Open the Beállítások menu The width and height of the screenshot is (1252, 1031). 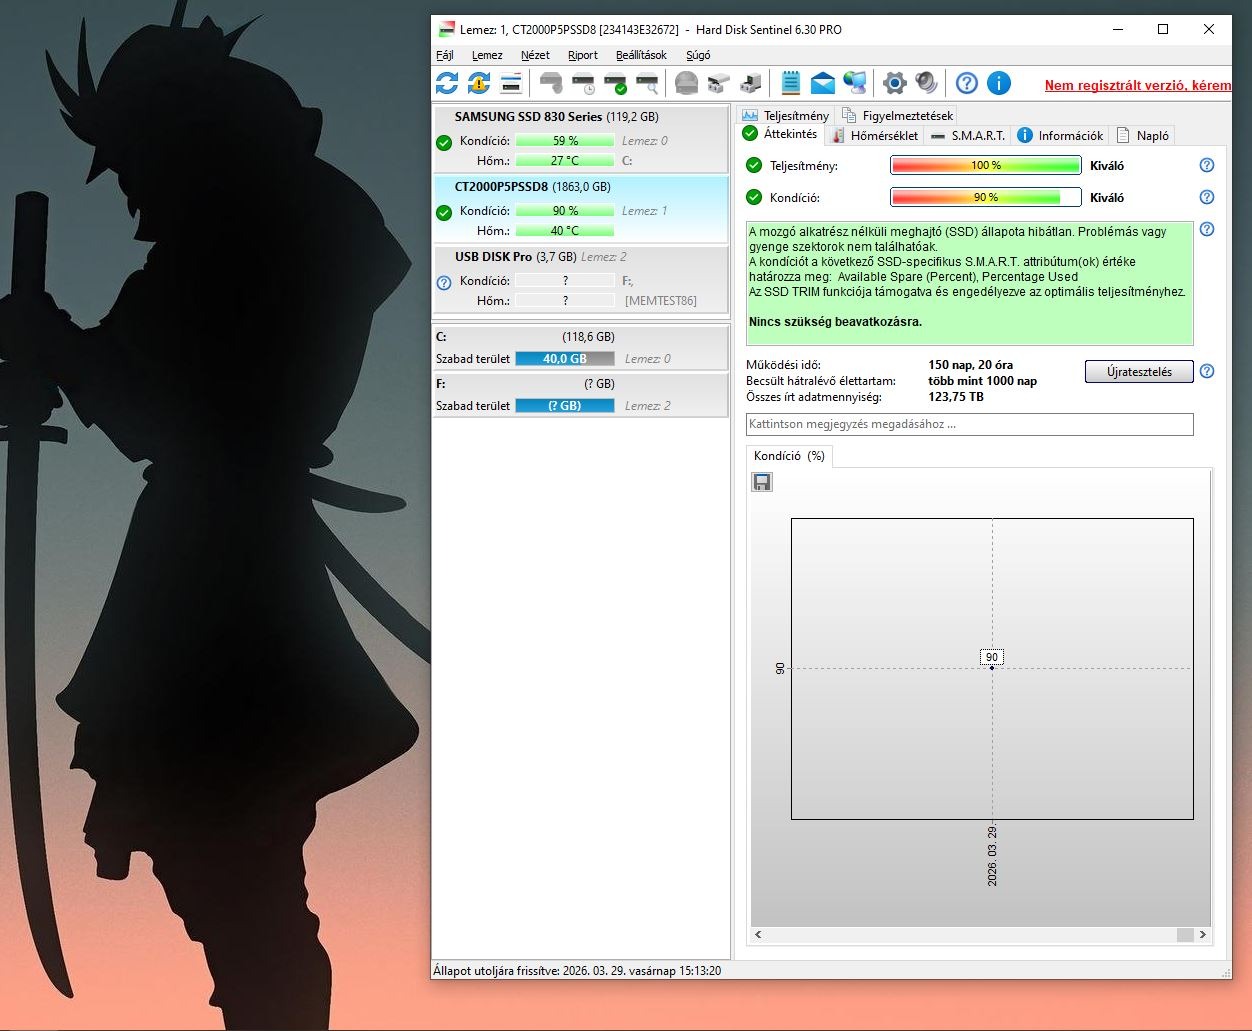[x=641, y=55]
